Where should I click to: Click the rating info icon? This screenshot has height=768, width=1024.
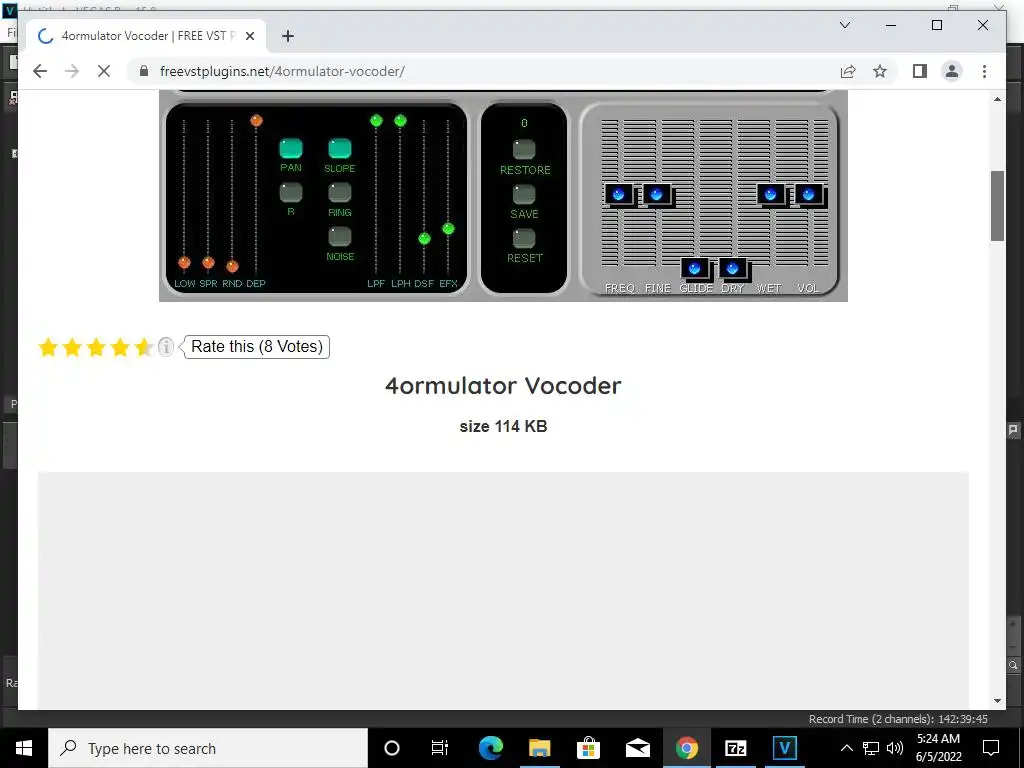(x=166, y=347)
